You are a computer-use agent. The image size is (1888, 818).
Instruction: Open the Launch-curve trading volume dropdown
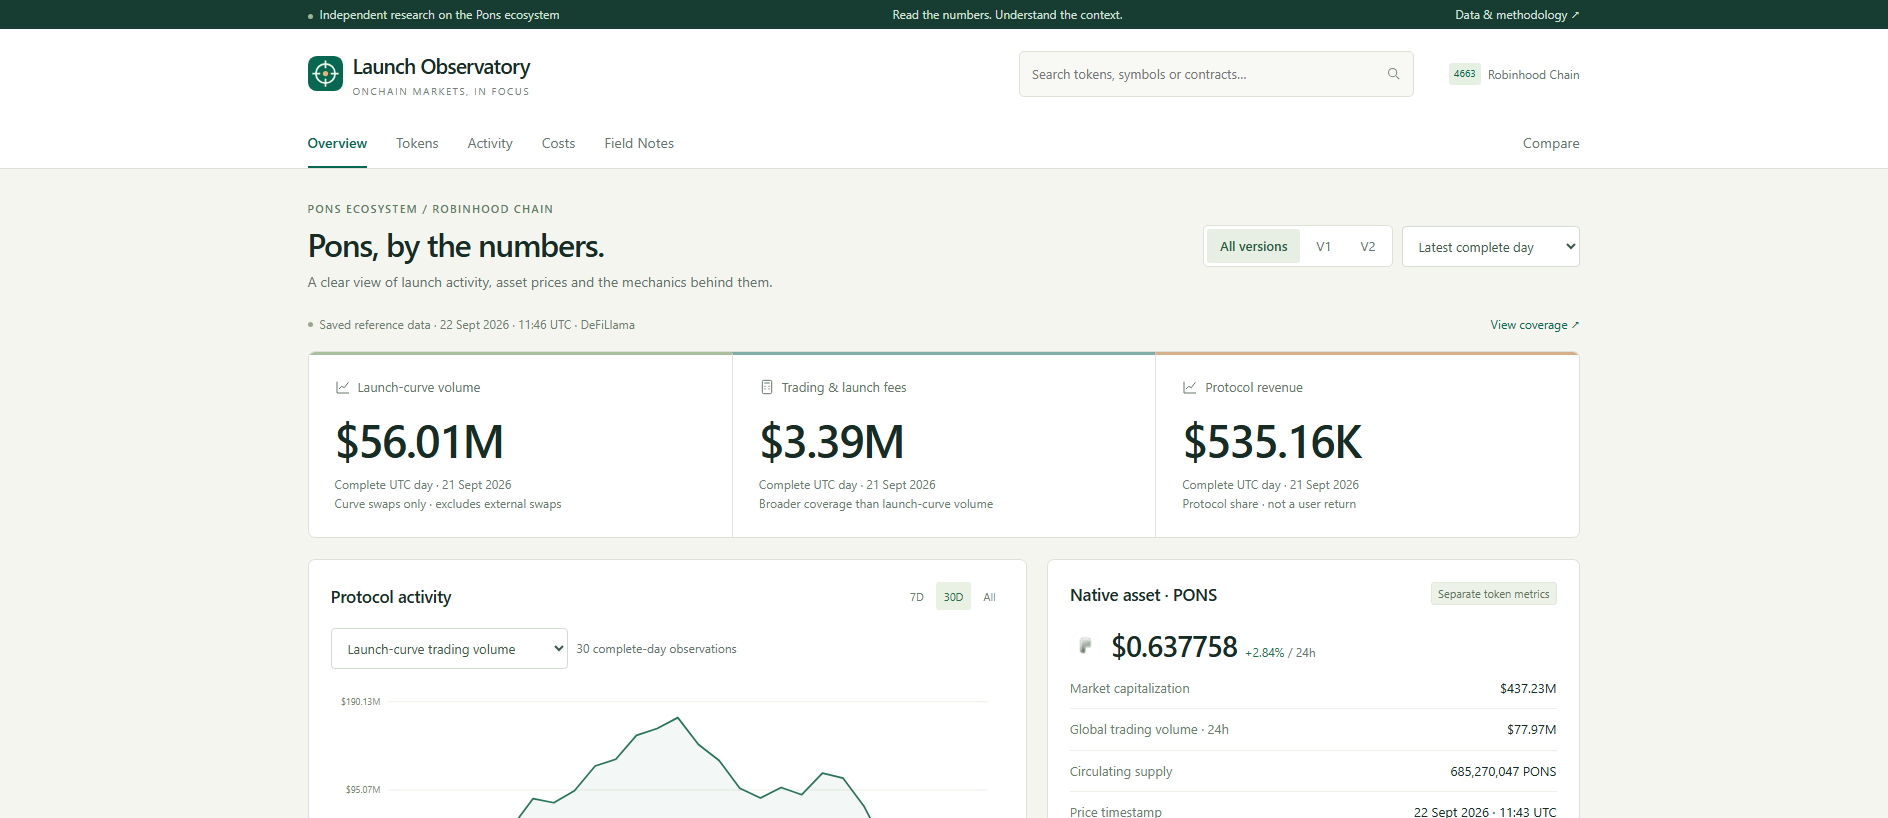click(449, 649)
